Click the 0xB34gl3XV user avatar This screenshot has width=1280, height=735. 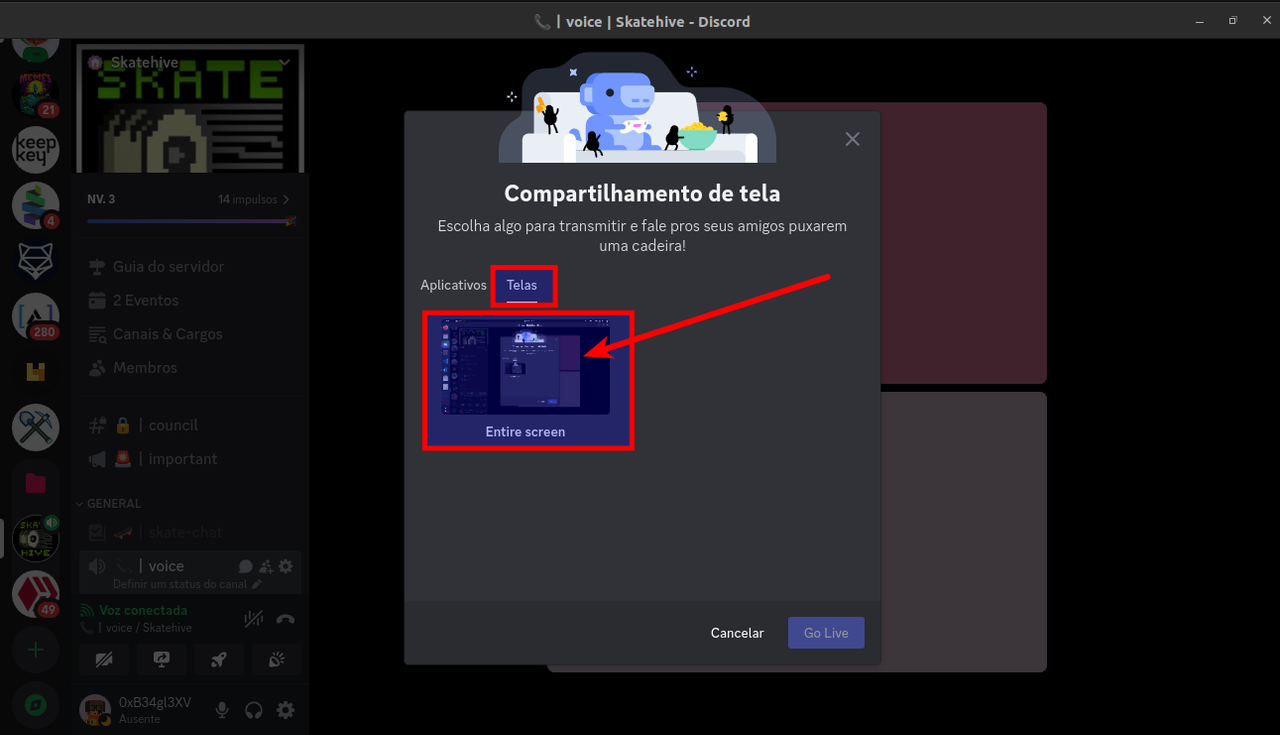(95, 710)
